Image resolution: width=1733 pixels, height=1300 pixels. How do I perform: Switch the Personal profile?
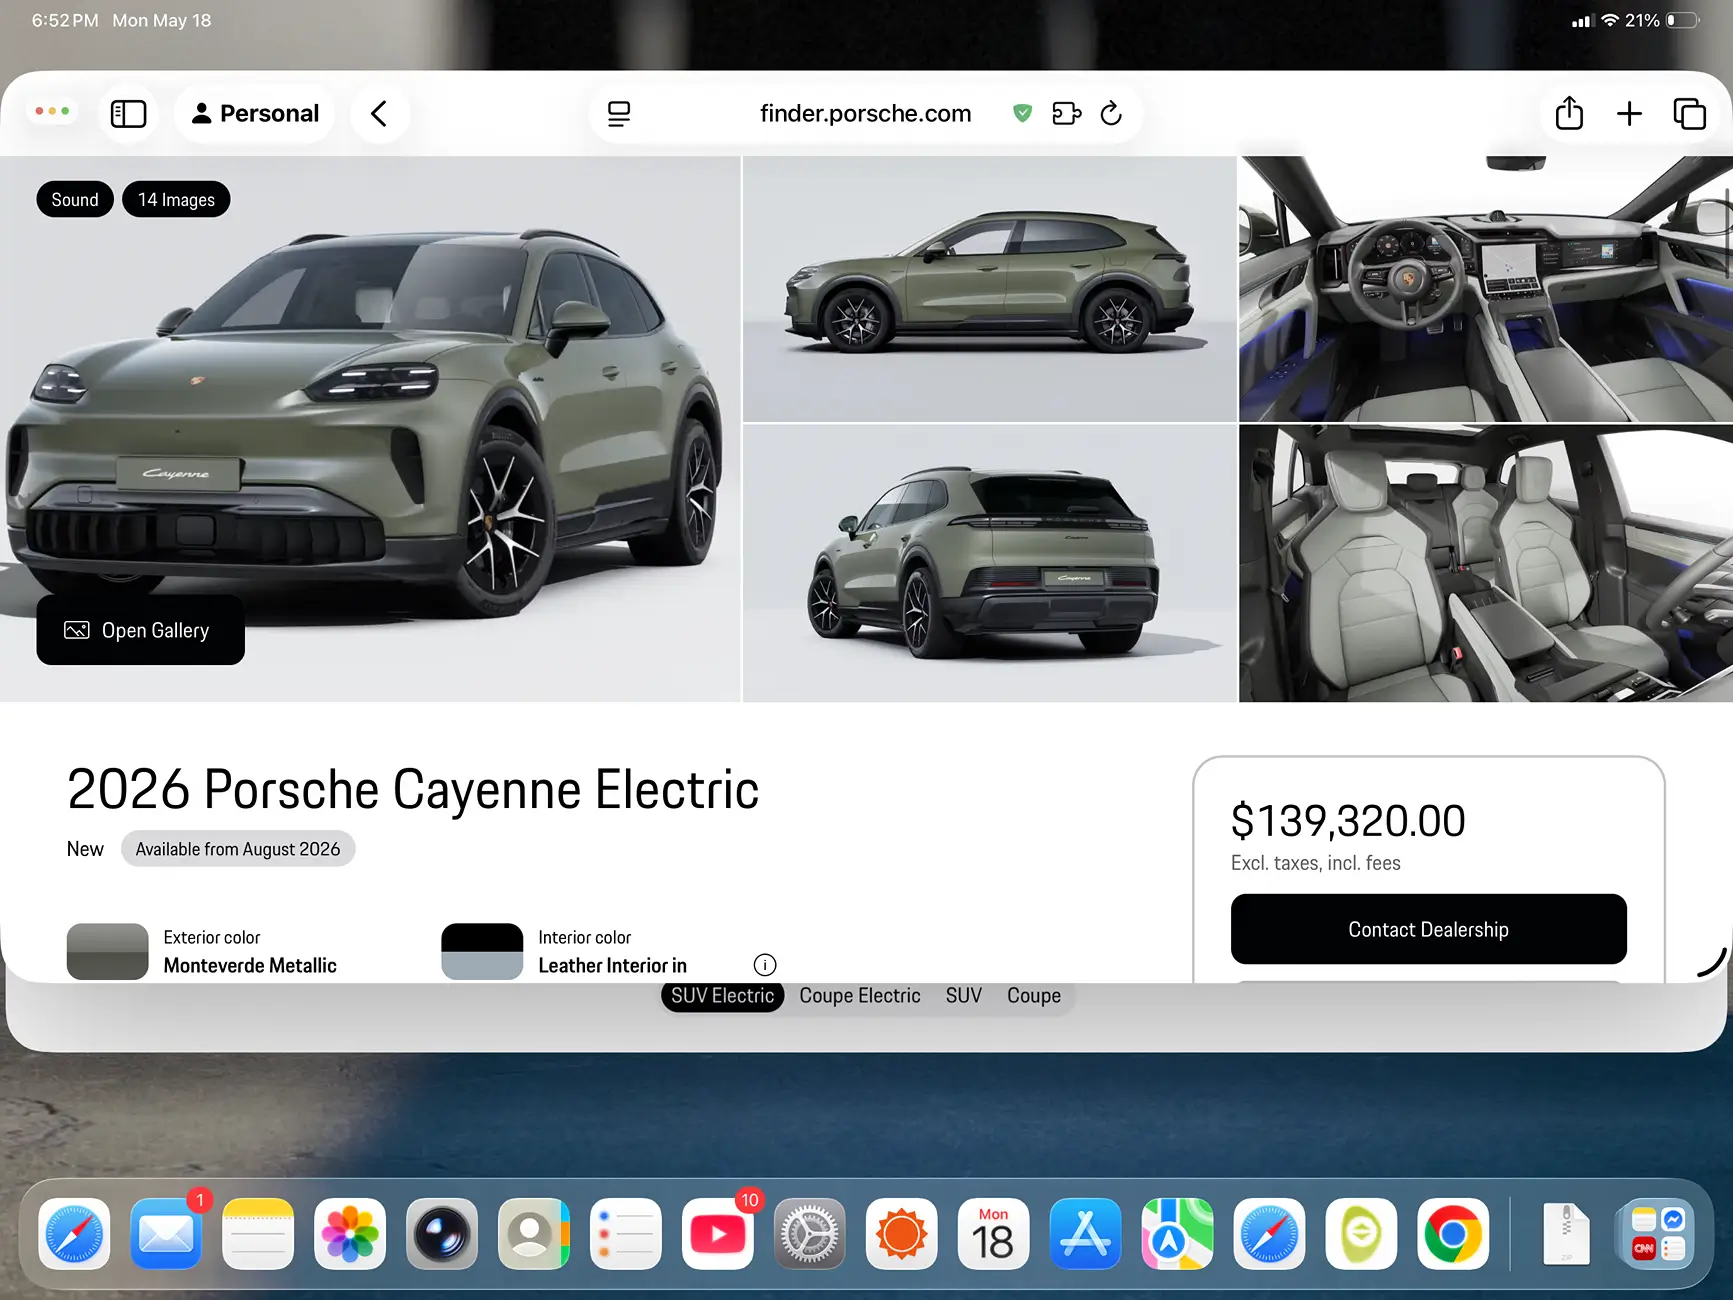point(255,114)
